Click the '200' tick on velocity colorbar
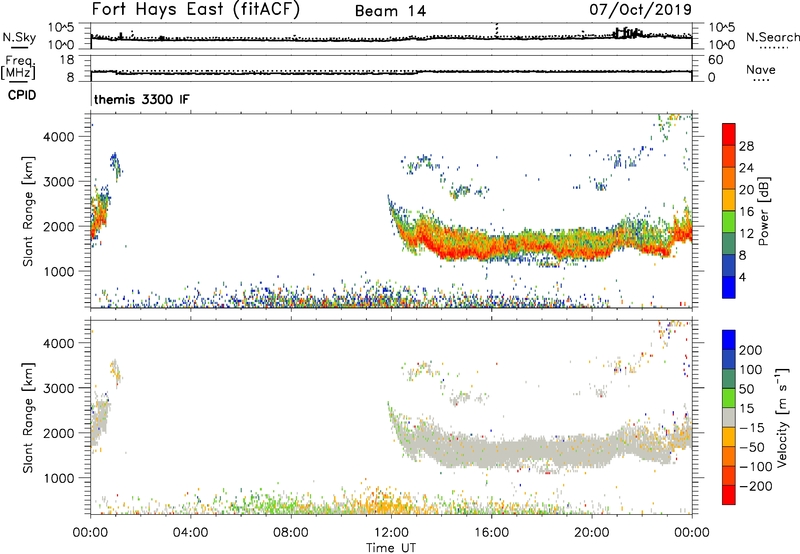This screenshot has height=554, width=800. pyautogui.click(x=751, y=350)
